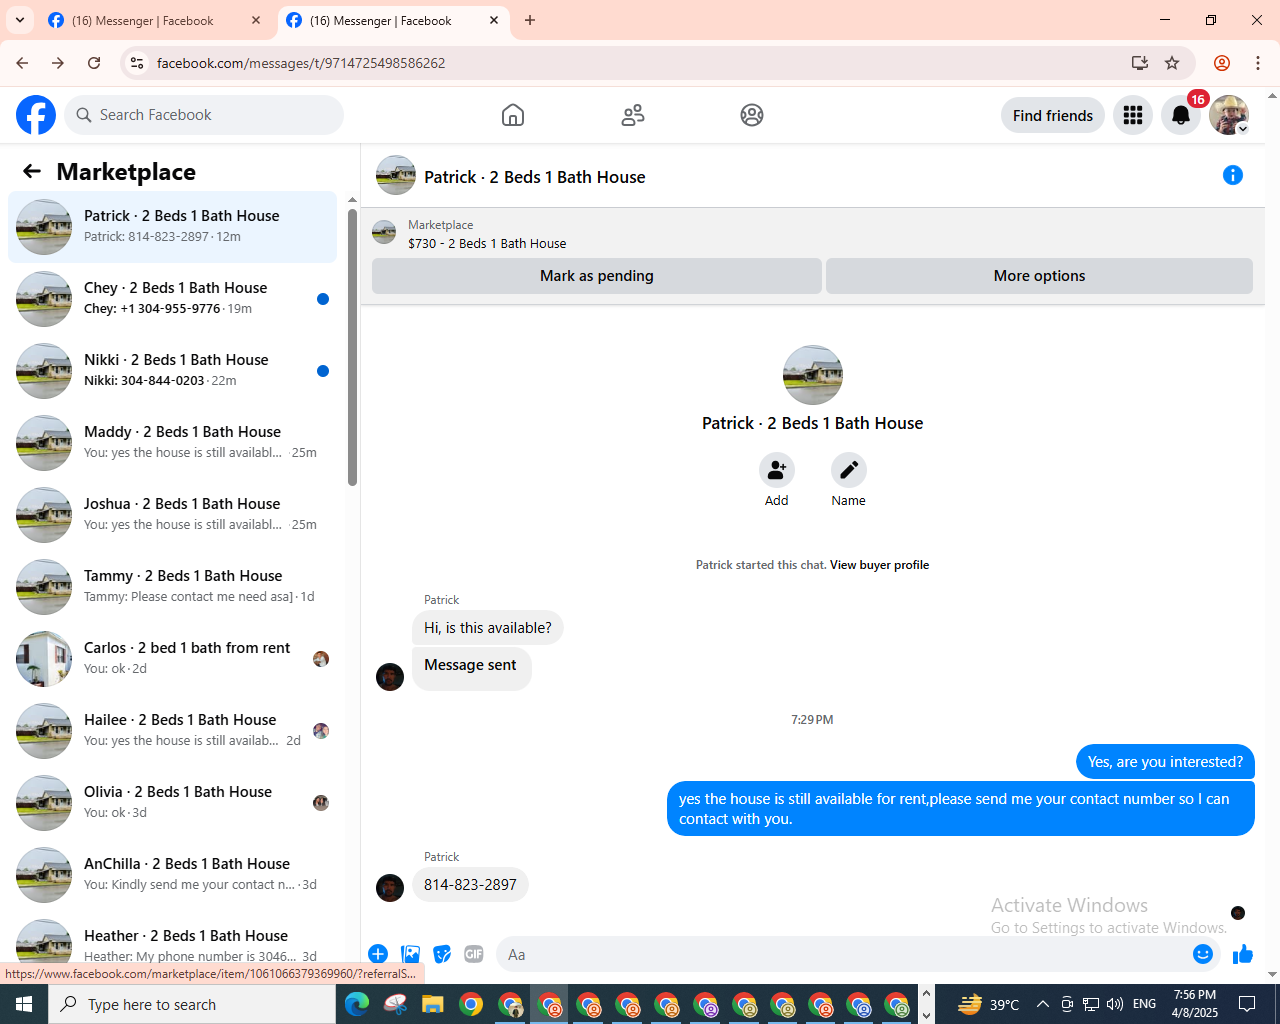Click the Search Facebook field
Screen dimensions: 1280x1024
(204, 115)
